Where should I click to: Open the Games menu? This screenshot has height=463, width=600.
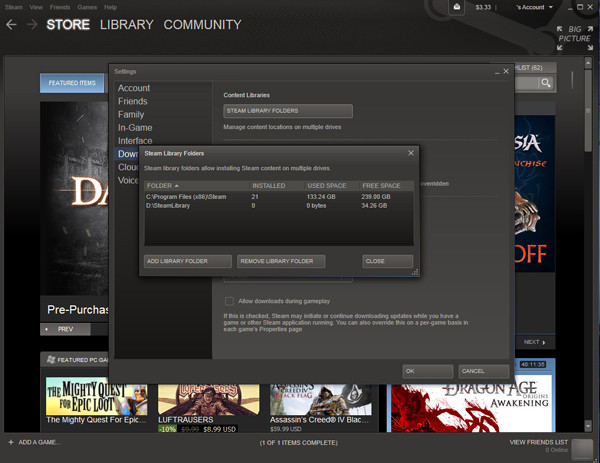(88, 6)
